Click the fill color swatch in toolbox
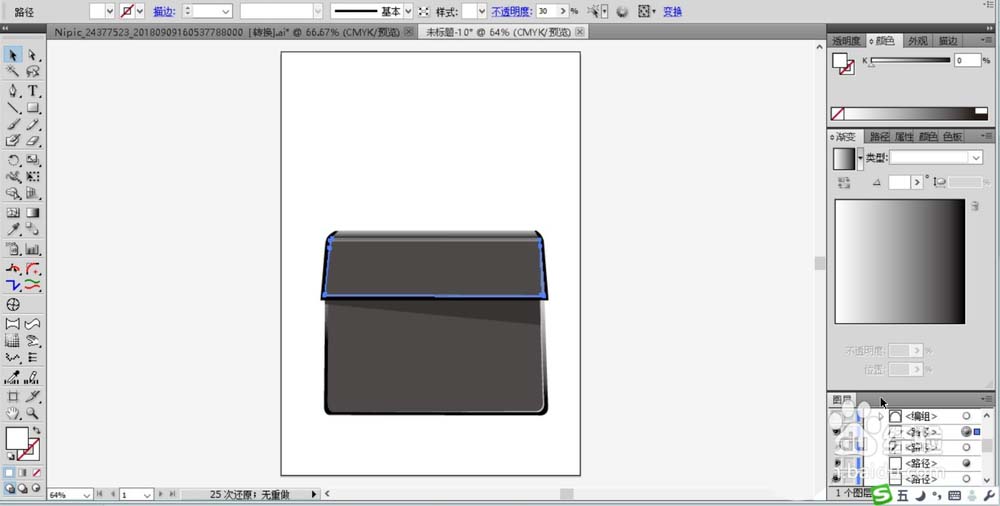Image resolution: width=1000 pixels, height=506 pixels. (x=17, y=438)
